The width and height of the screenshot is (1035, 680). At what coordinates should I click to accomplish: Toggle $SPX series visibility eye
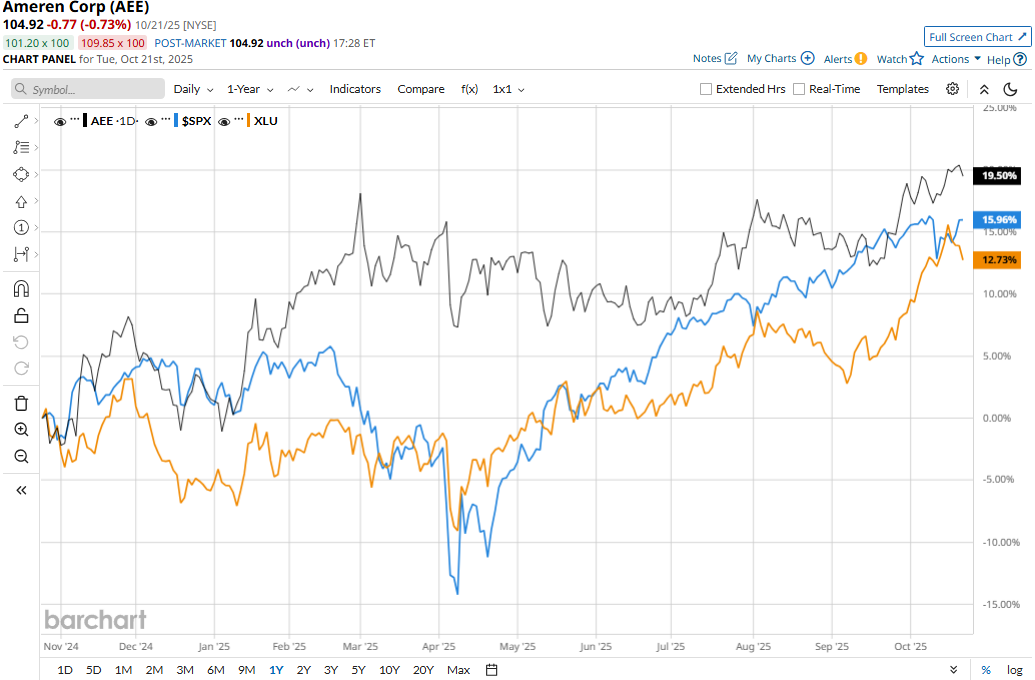tap(151, 121)
